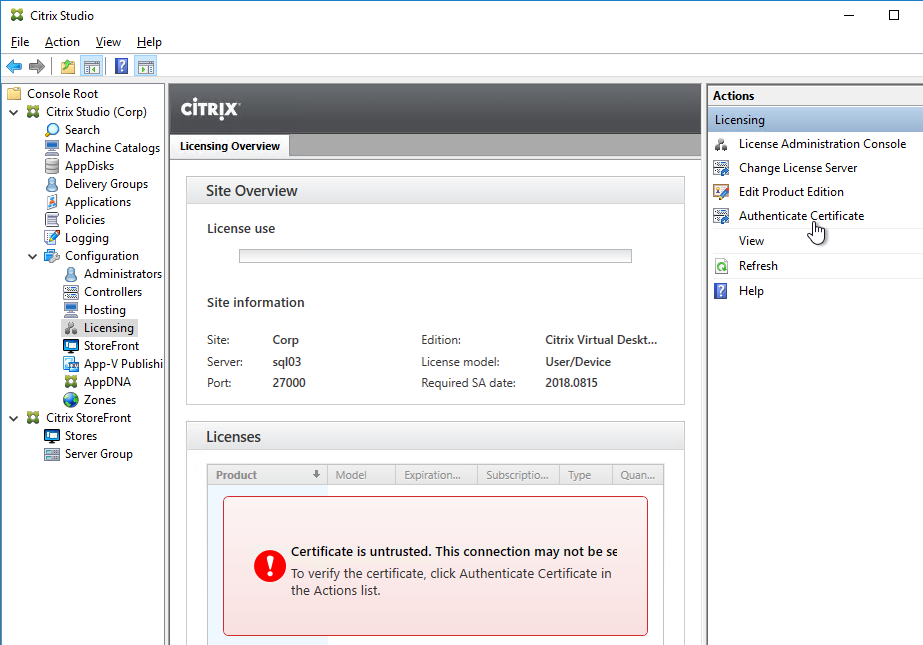The height and width of the screenshot is (645, 923).
Task: Click the SA date '2018.0815'
Action: (x=571, y=383)
